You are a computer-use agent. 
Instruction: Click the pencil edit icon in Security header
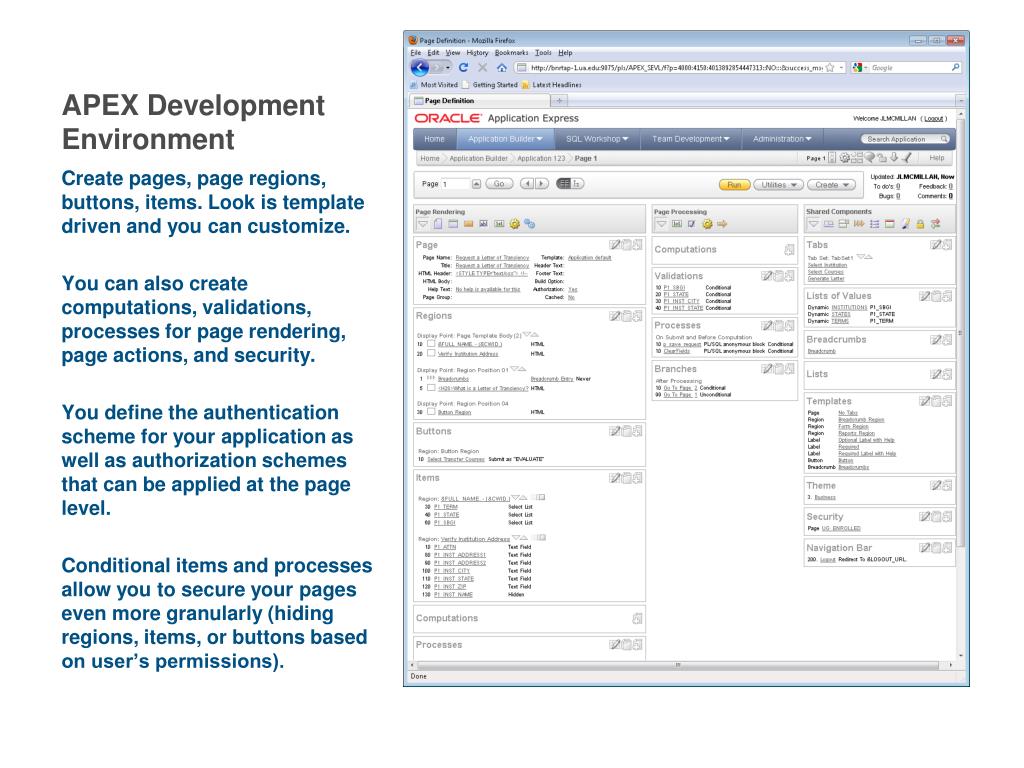coord(925,517)
